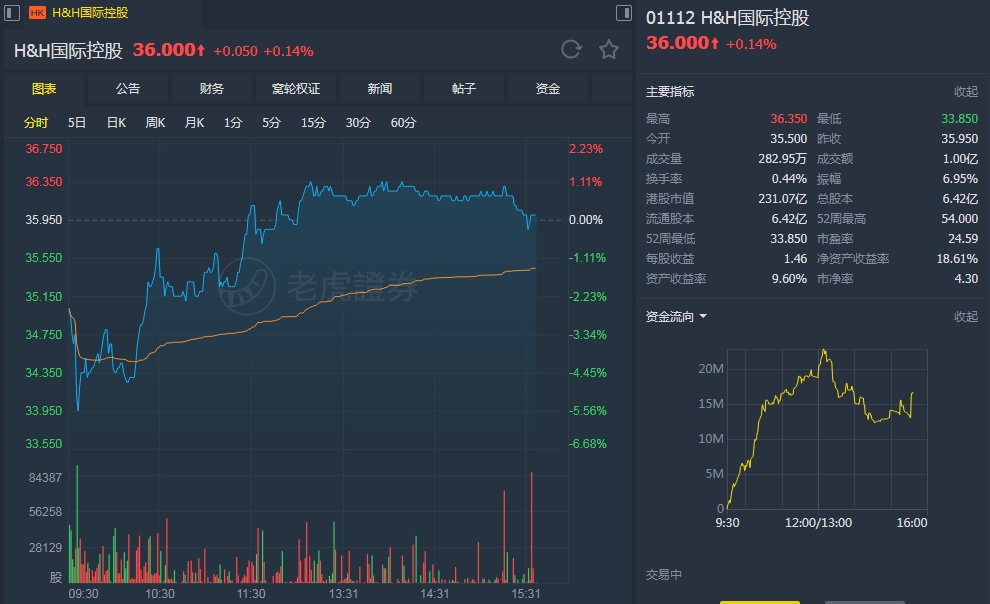Image resolution: width=990 pixels, height=604 pixels.
Task: Click the 20M label on fund flow chart
Action: (711, 369)
